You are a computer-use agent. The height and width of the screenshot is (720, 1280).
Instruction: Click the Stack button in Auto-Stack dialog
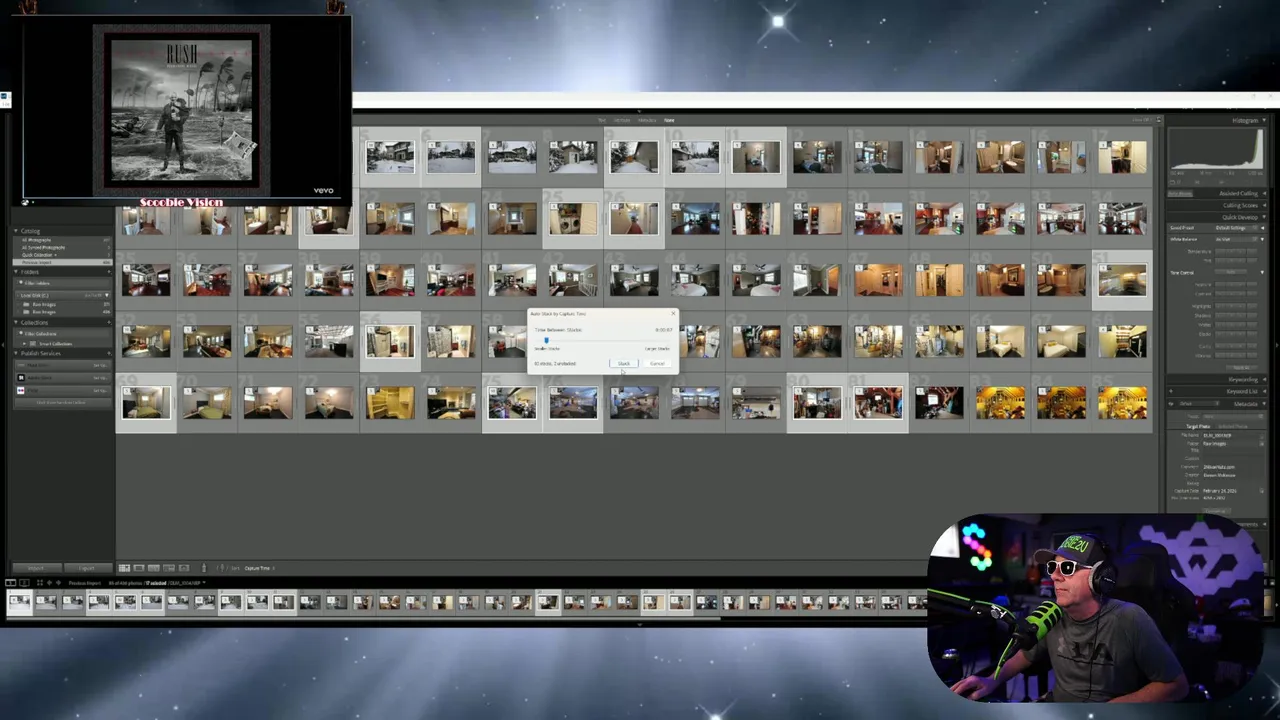coord(624,363)
